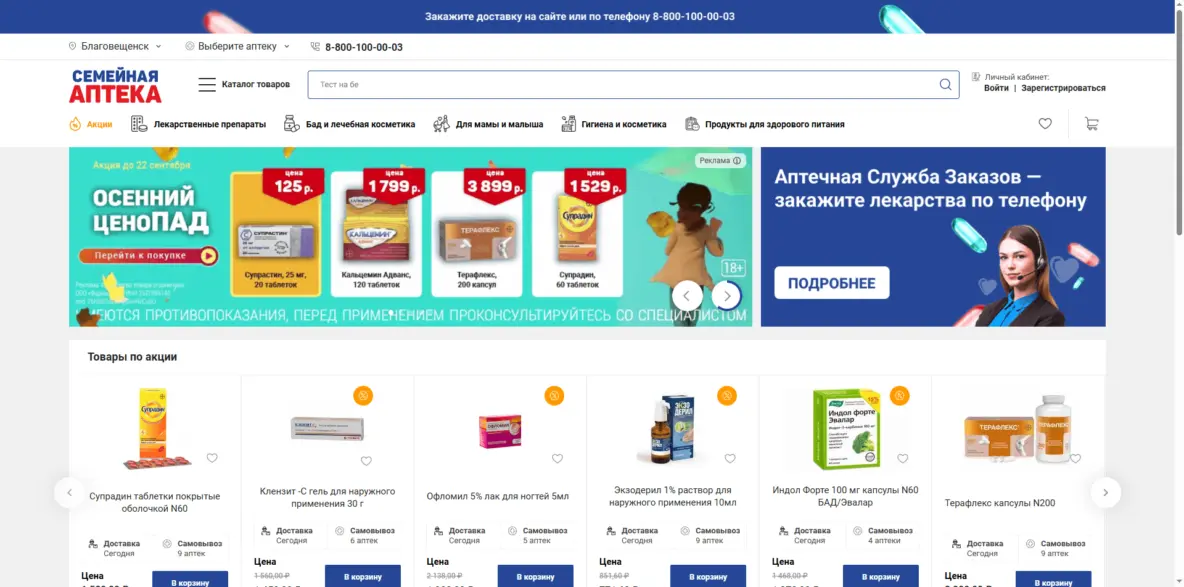Viewport: 1184px width, 587px height.
Task: Toggle favorite heart on Индол Форте product
Action: [903, 459]
